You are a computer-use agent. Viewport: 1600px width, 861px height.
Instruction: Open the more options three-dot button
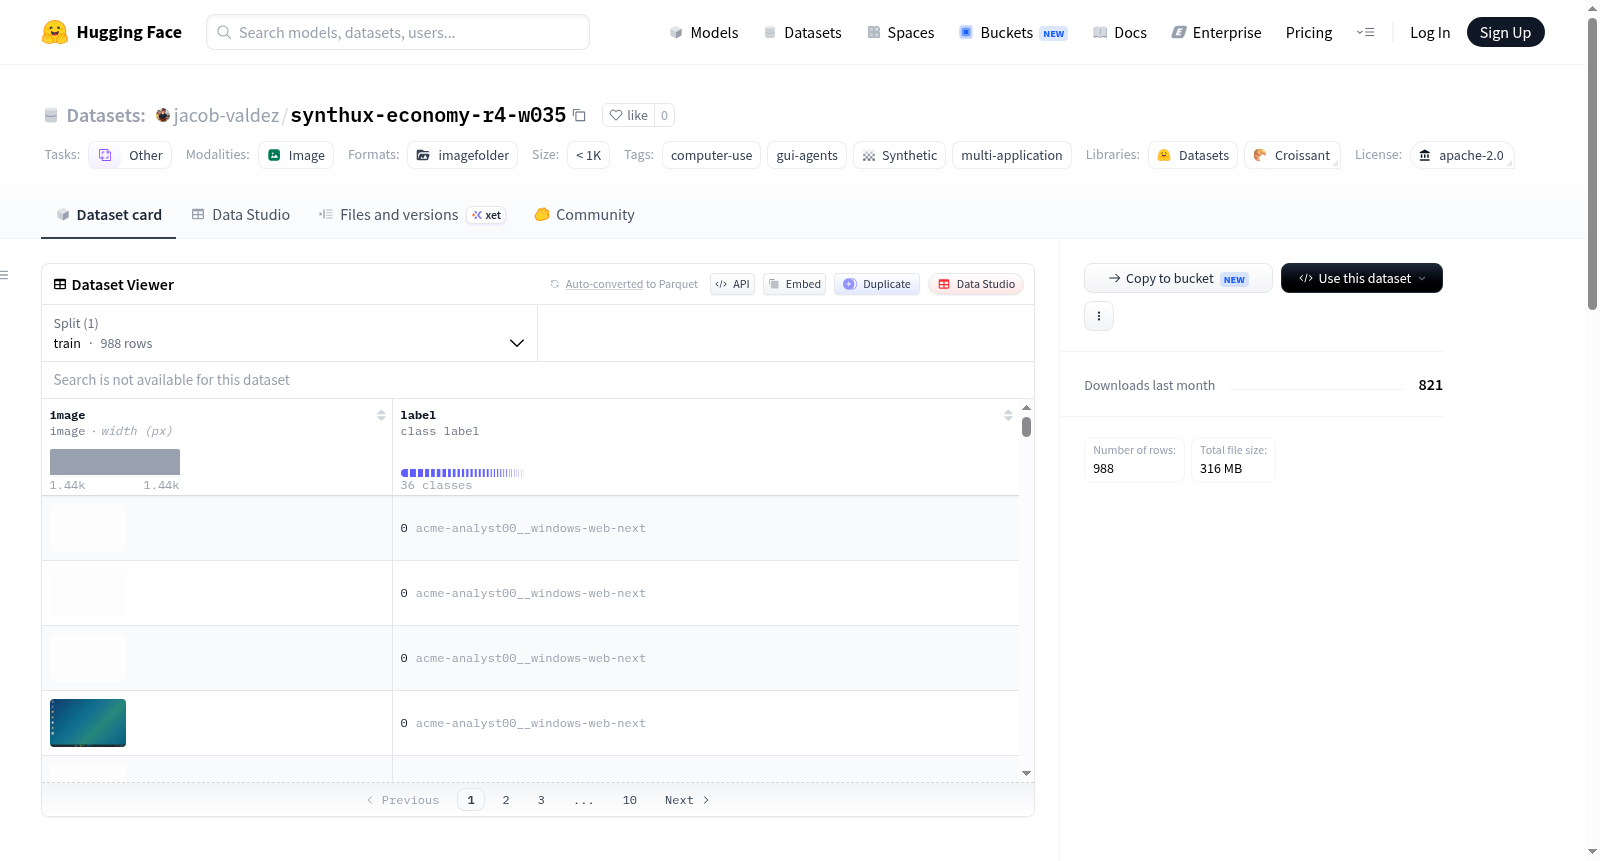pyautogui.click(x=1099, y=316)
